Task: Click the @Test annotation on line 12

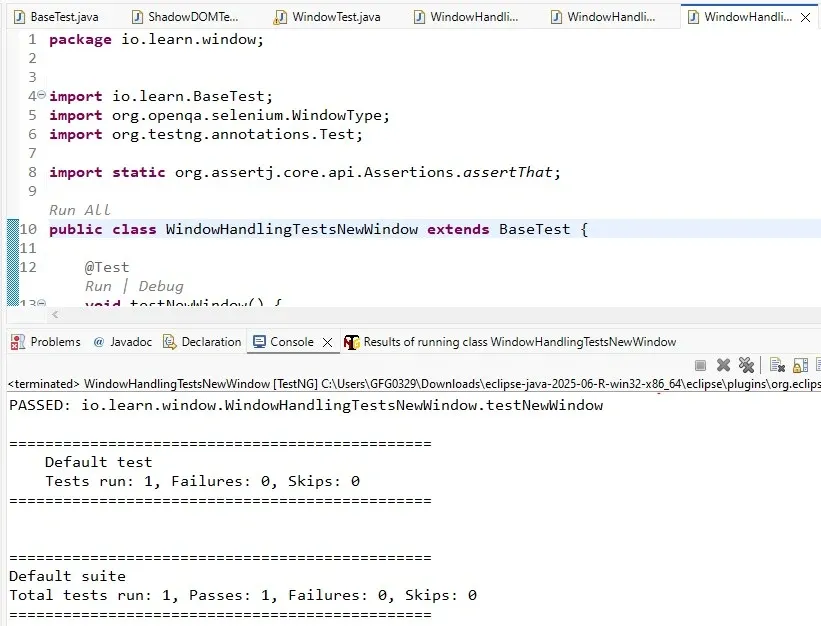Action: pyautogui.click(x=107, y=267)
